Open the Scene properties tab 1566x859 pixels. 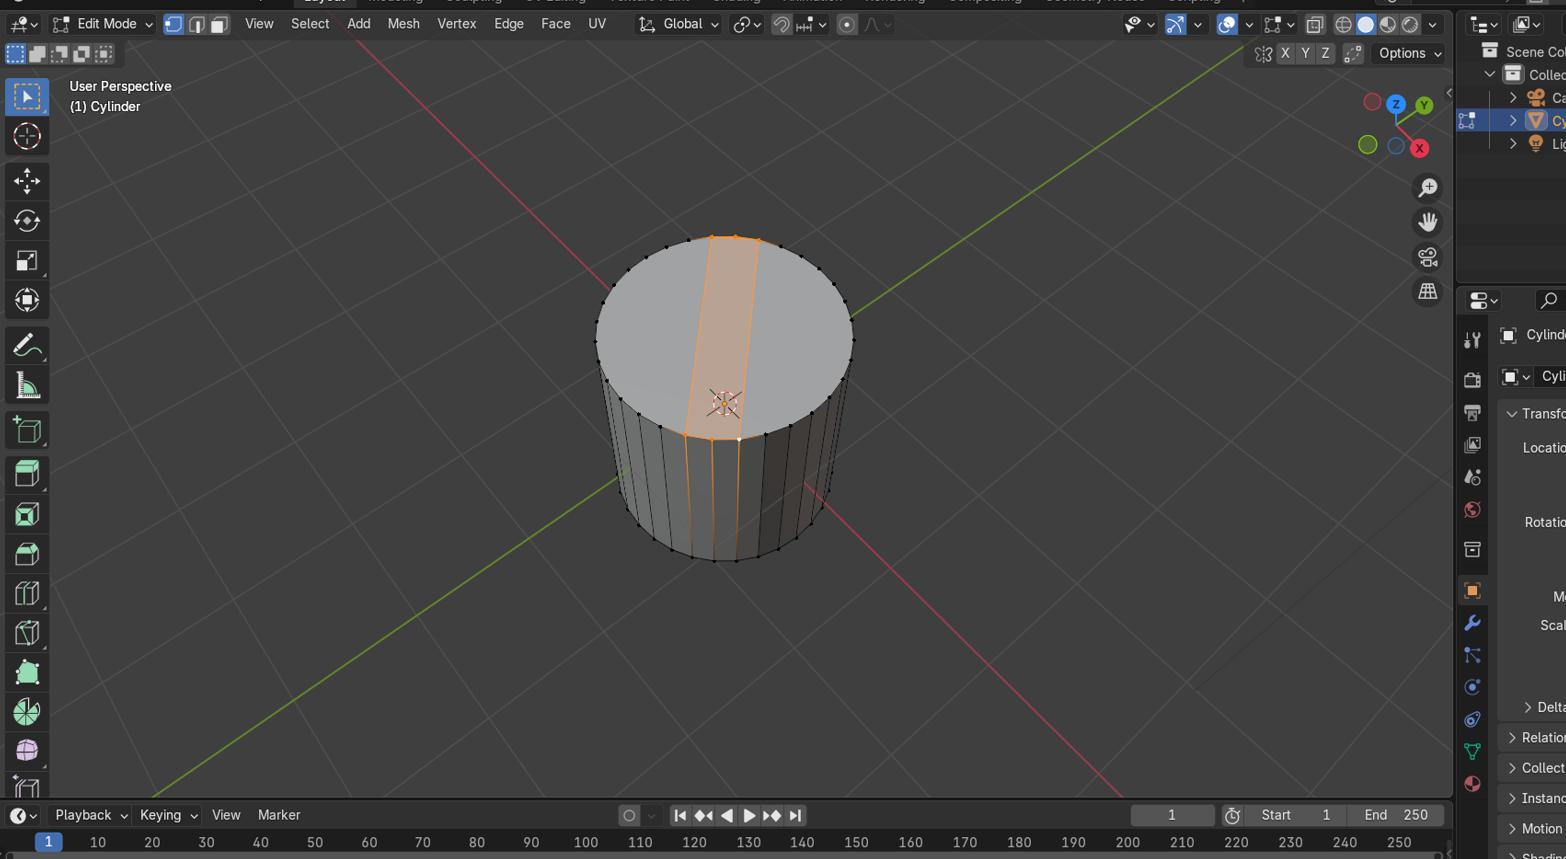point(1472,477)
